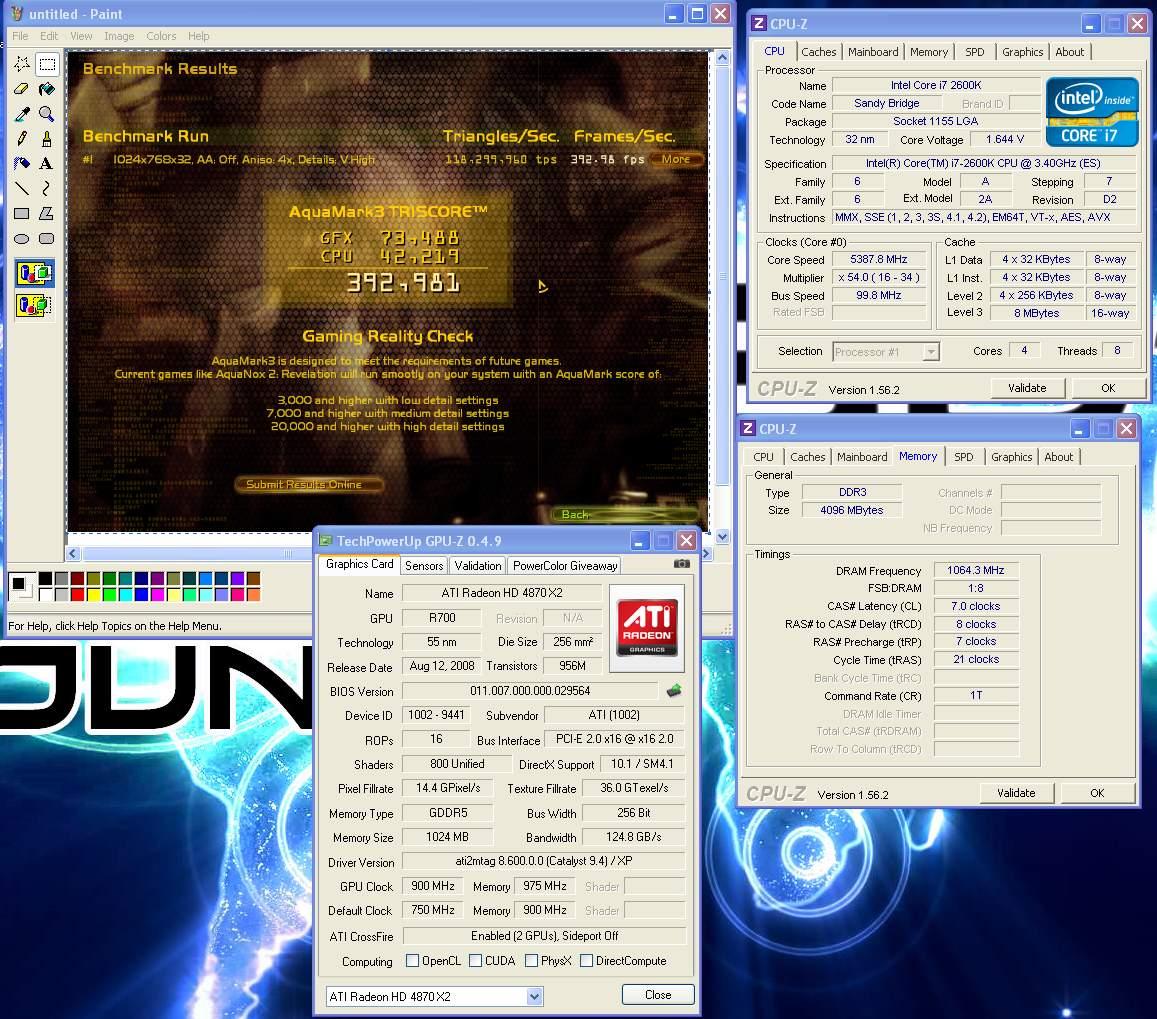Enable opaque selection drawing option in Paint
1157x1019 pixels.
click(x=35, y=274)
